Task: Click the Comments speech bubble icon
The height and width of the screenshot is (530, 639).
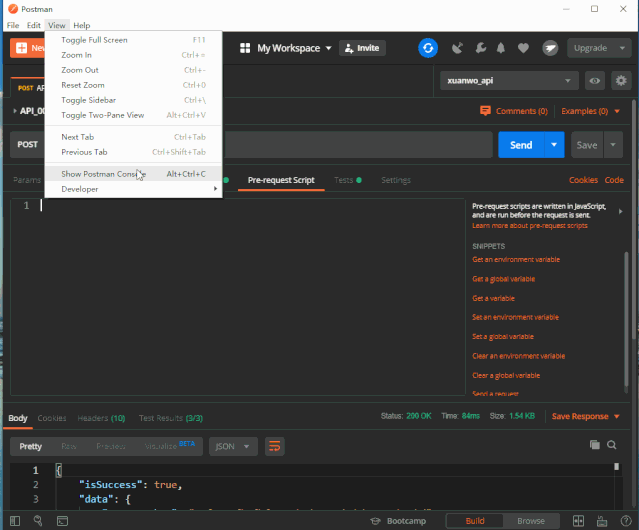Action: (x=485, y=111)
